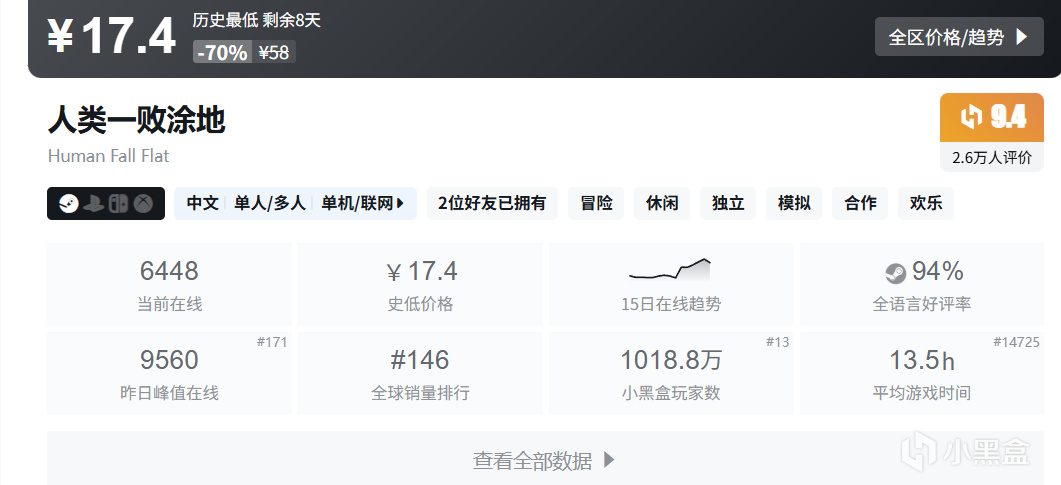Open the 2.6万人评价 reviews link
1061x485 pixels.
pos(992,158)
